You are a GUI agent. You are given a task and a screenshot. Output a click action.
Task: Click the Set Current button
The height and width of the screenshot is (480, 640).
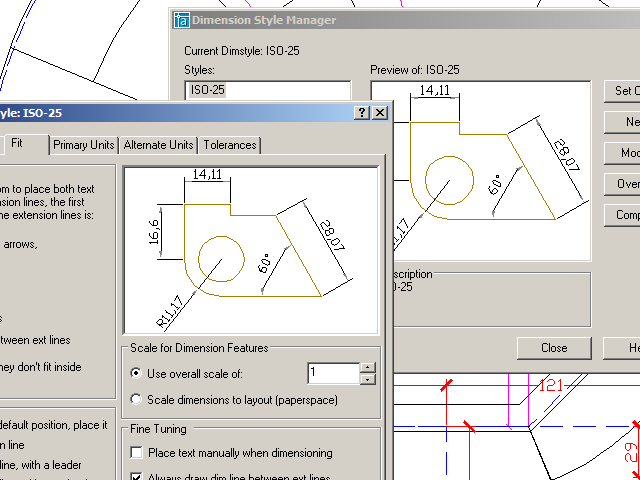coord(622,91)
